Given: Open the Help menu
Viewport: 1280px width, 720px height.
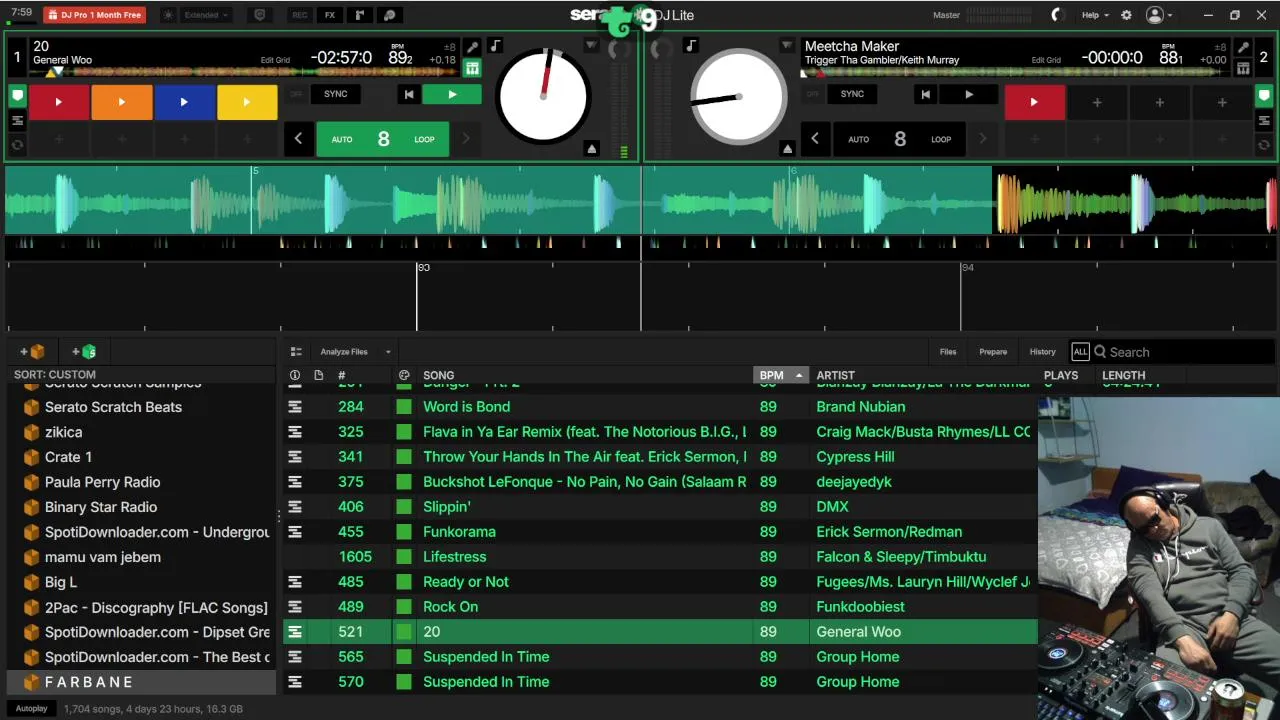Looking at the screenshot, I should (1095, 15).
